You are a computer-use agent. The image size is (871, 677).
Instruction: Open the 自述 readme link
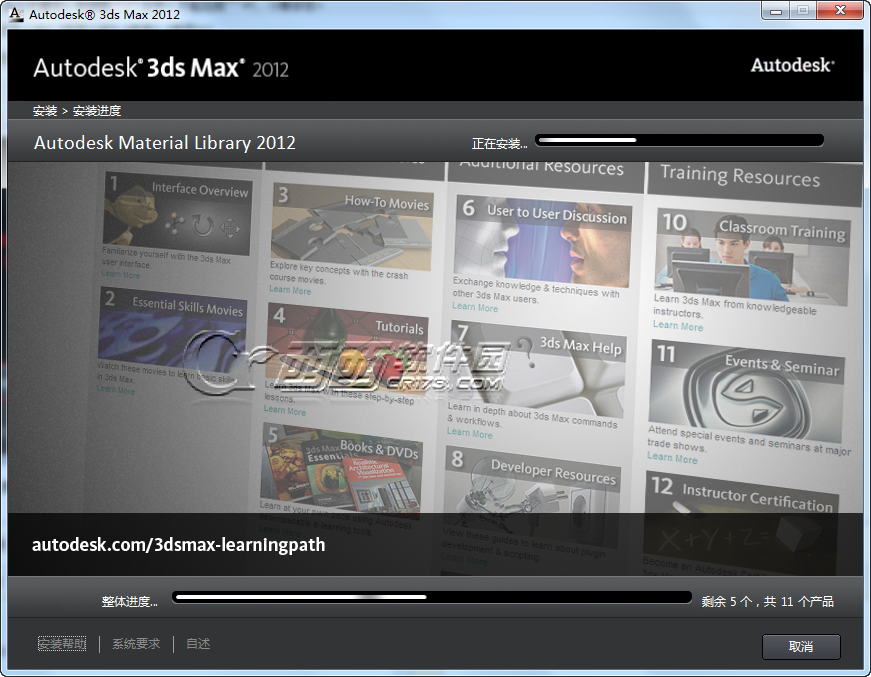pos(198,644)
